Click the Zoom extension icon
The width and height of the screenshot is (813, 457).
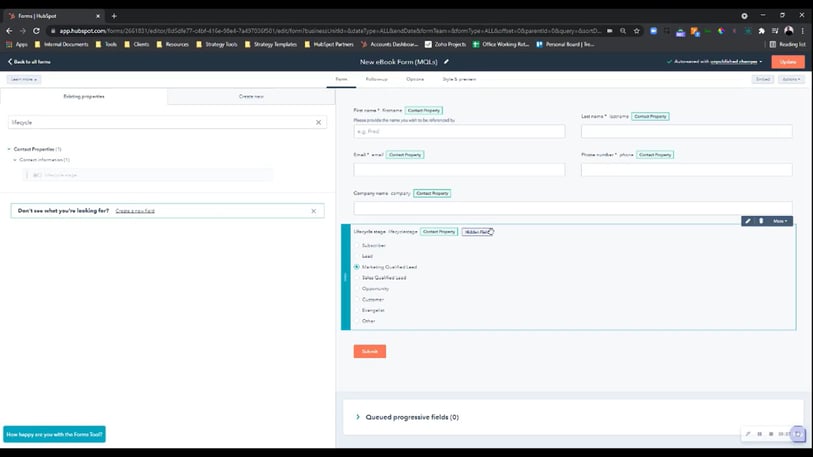[x=653, y=31]
